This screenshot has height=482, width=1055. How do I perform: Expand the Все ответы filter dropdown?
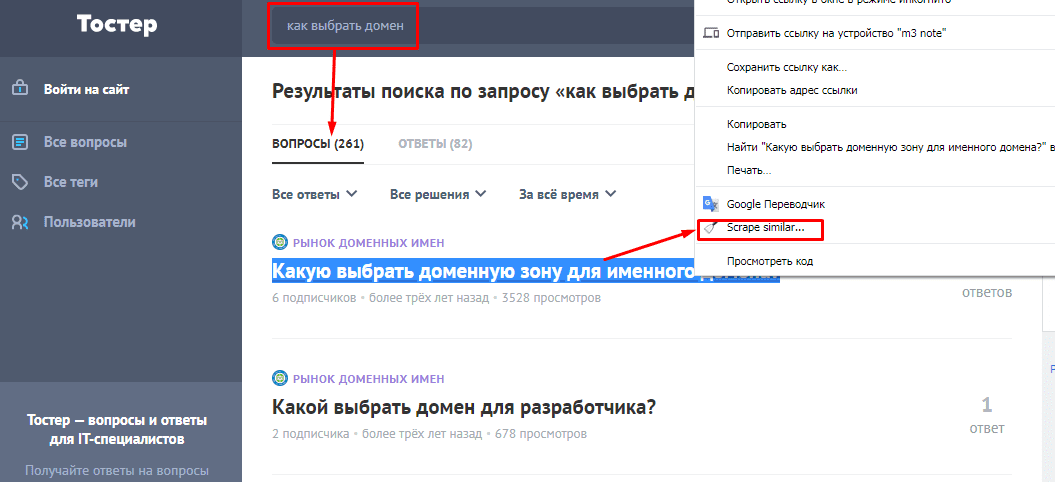pyautogui.click(x=314, y=195)
